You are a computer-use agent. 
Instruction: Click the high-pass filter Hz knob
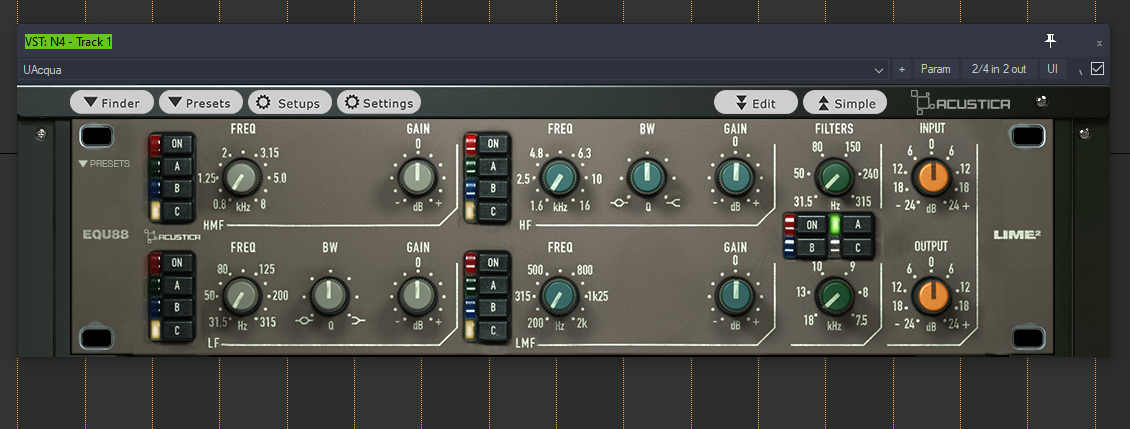834,177
